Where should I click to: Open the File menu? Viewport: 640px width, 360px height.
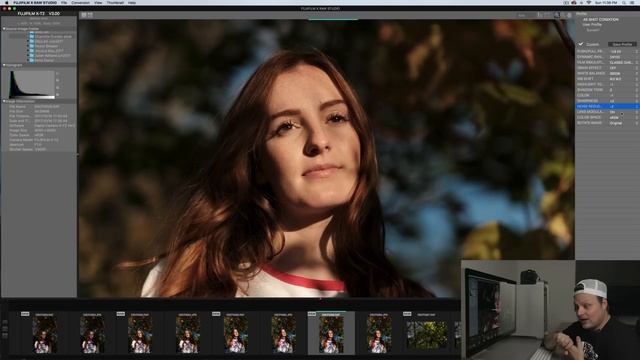64,2
